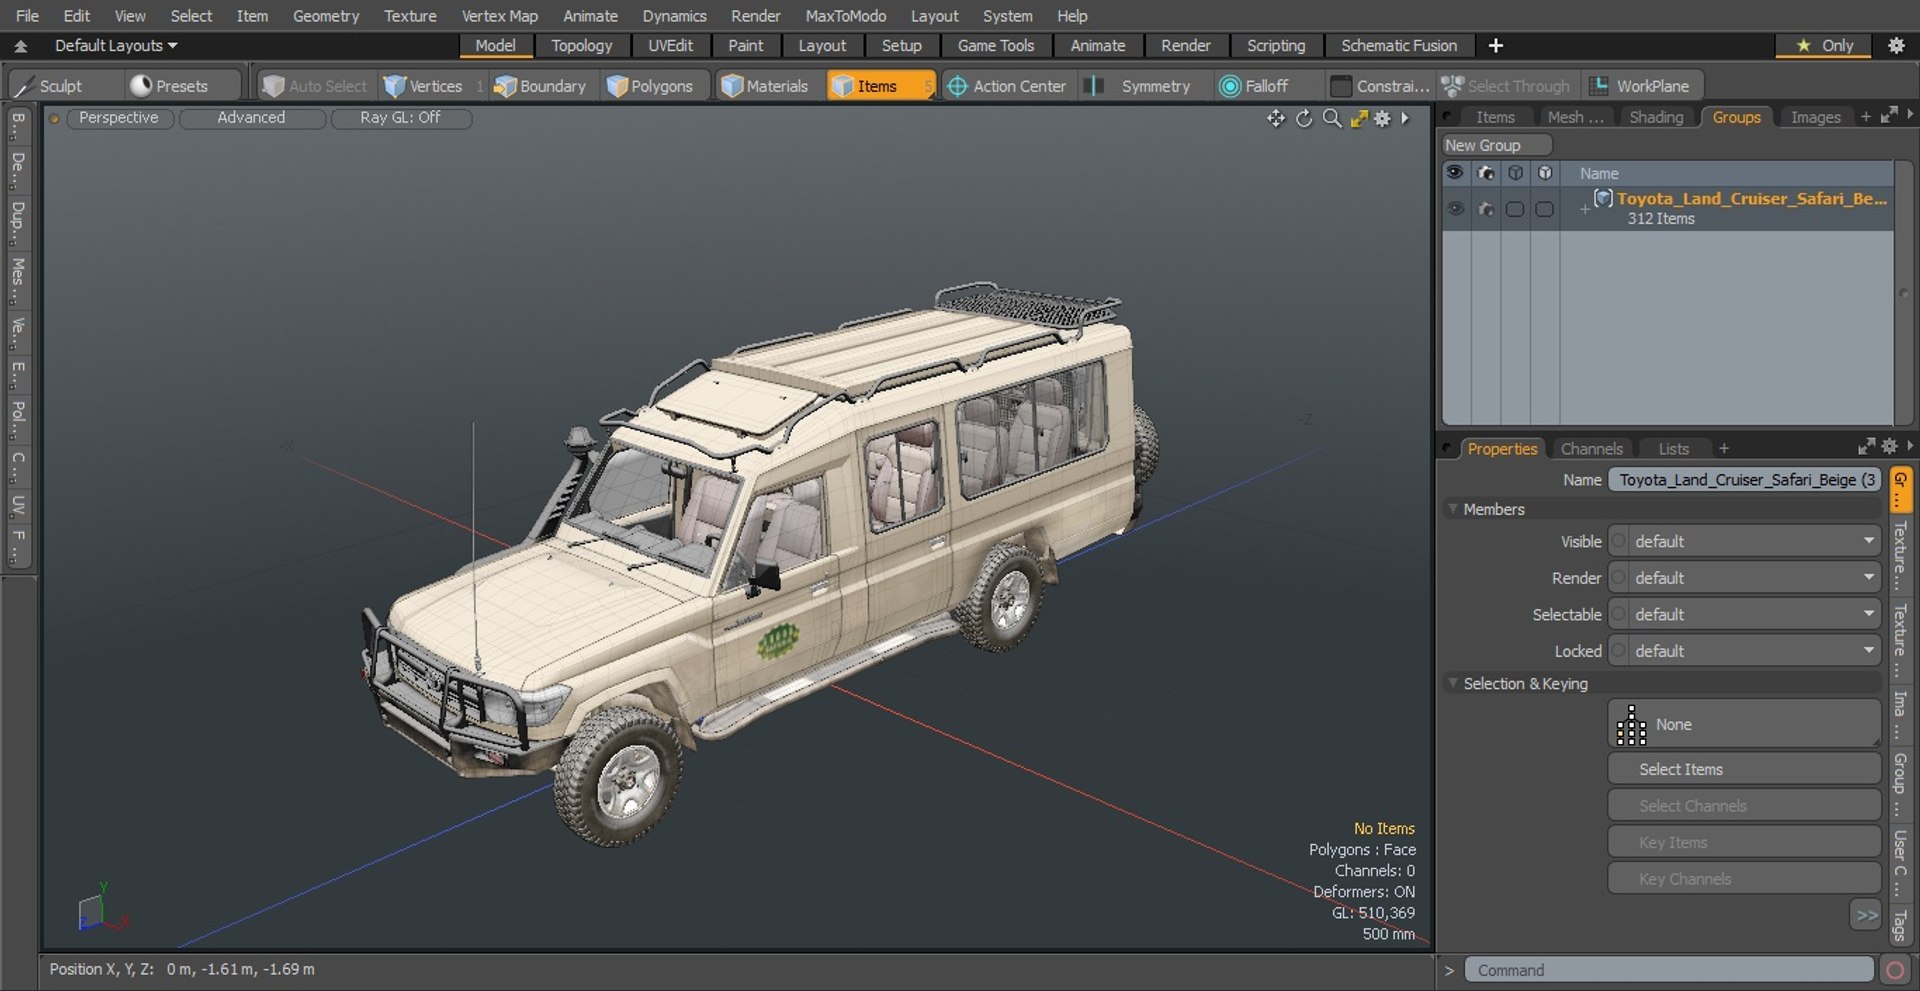Switch to the Channels tab
The width and height of the screenshot is (1920, 991).
point(1591,449)
